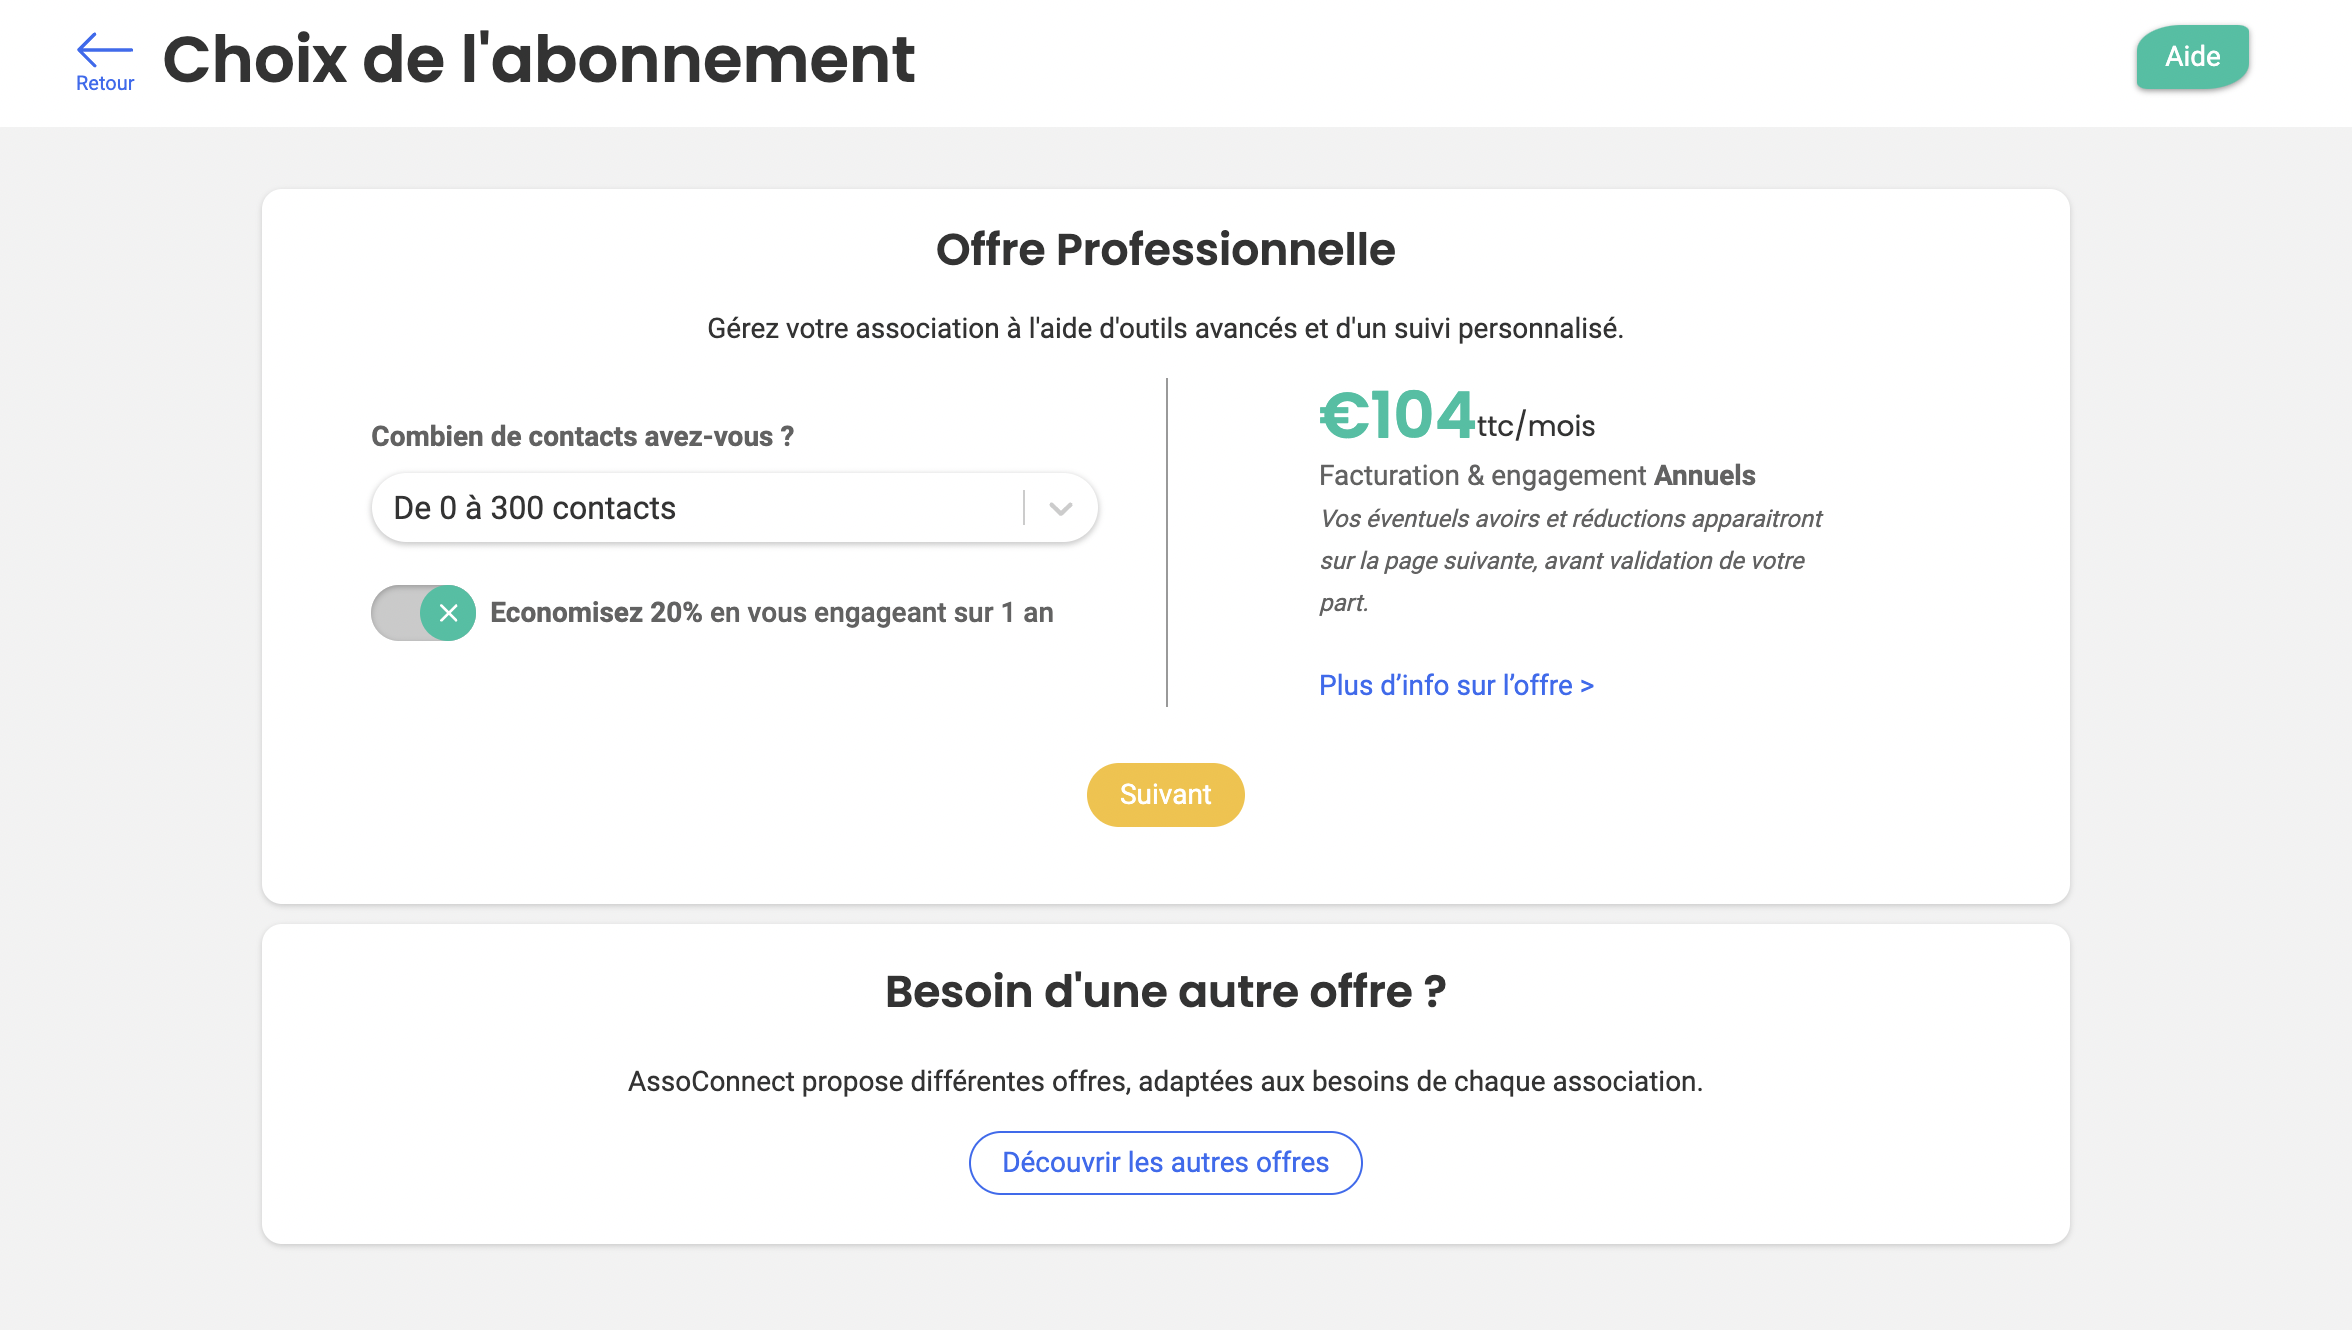Open the contacts count dropdown field
This screenshot has height=1330, width=2352.
coord(700,508)
